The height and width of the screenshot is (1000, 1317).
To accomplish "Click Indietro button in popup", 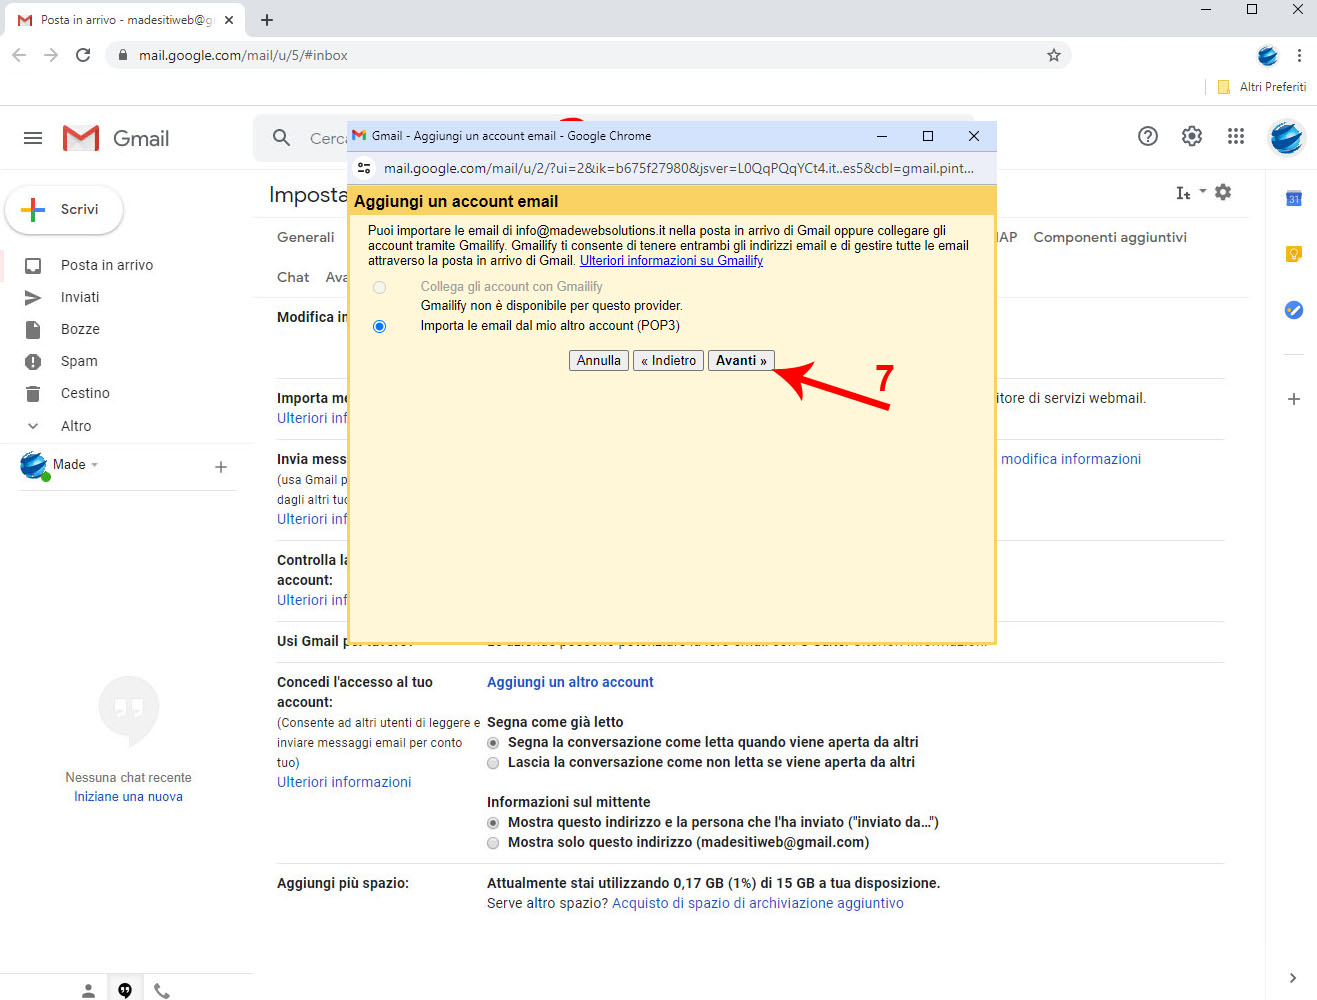I will click(x=669, y=361).
